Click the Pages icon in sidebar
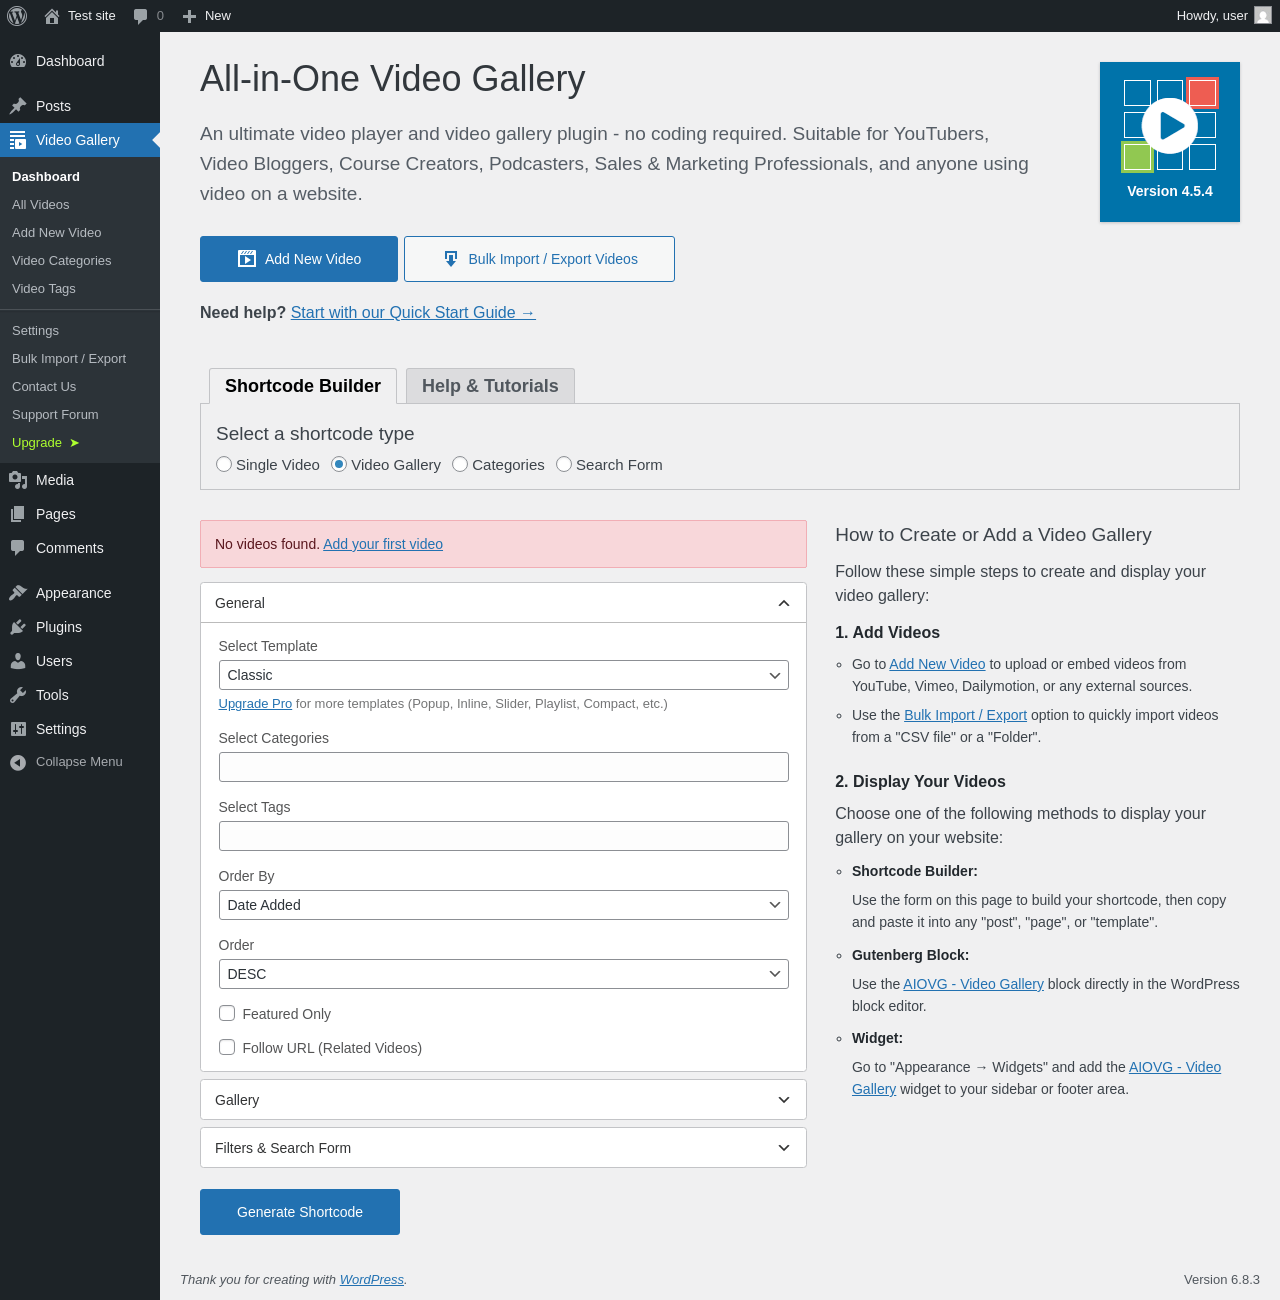The height and width of the screenshot is (1300, 1280). pyautogui.click(x=18, y=514)
